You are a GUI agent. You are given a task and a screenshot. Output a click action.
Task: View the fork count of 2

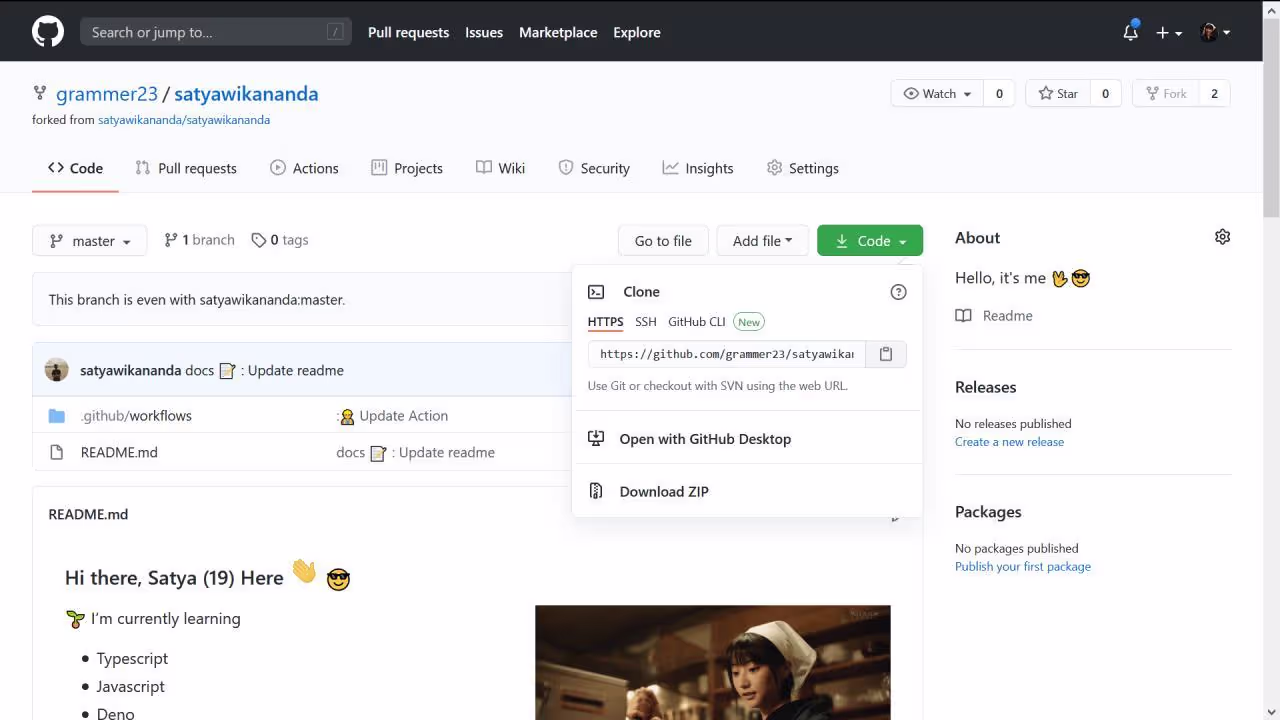coord(1214,94)
